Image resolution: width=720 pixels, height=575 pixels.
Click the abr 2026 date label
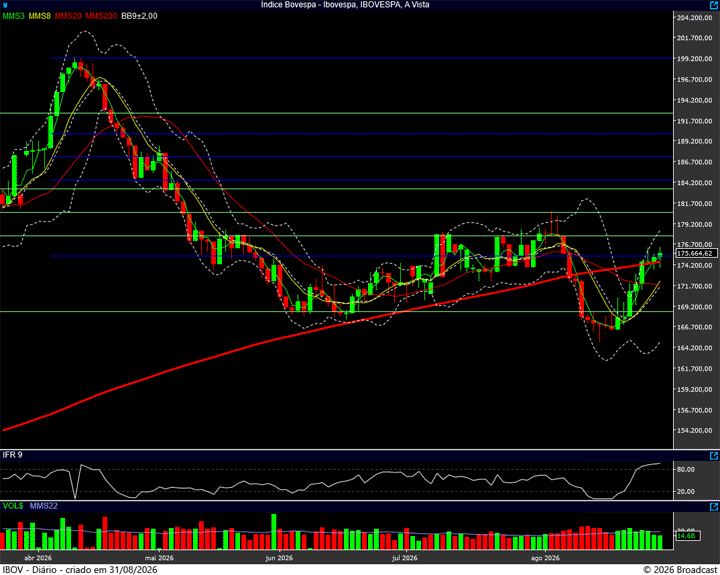point(38,558)
